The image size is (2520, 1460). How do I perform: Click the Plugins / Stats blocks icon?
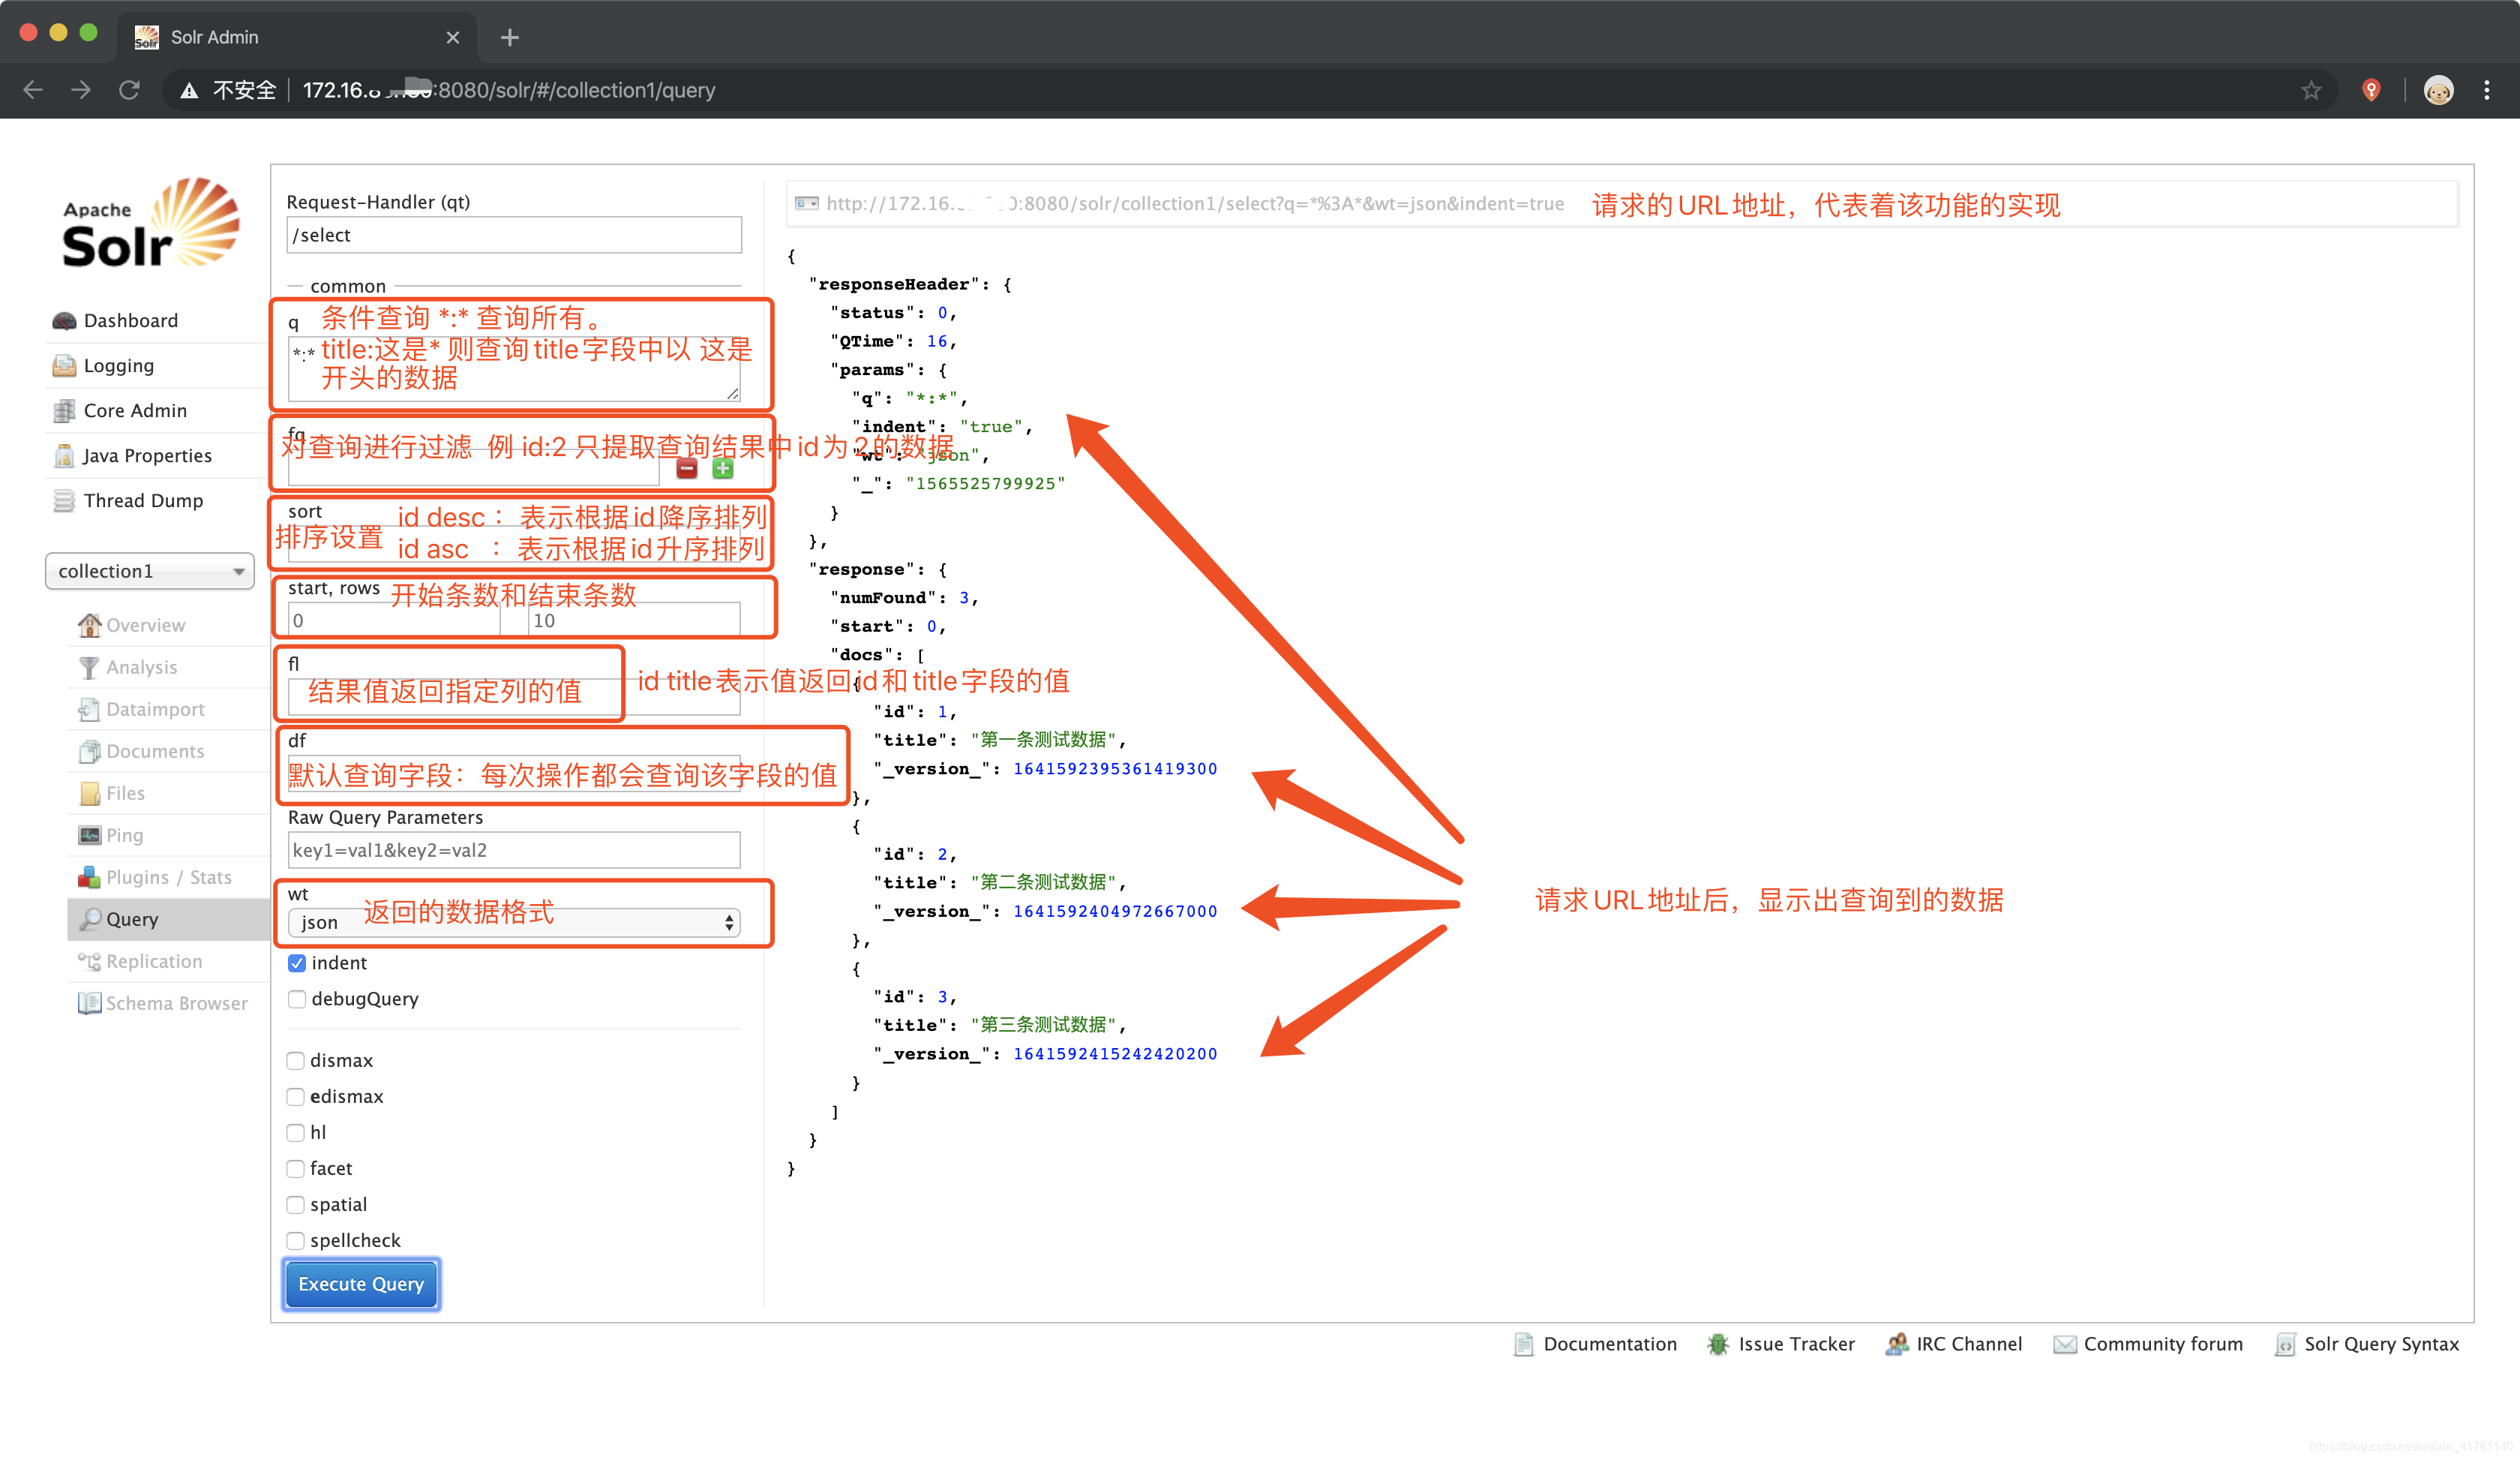coord(89,877)
